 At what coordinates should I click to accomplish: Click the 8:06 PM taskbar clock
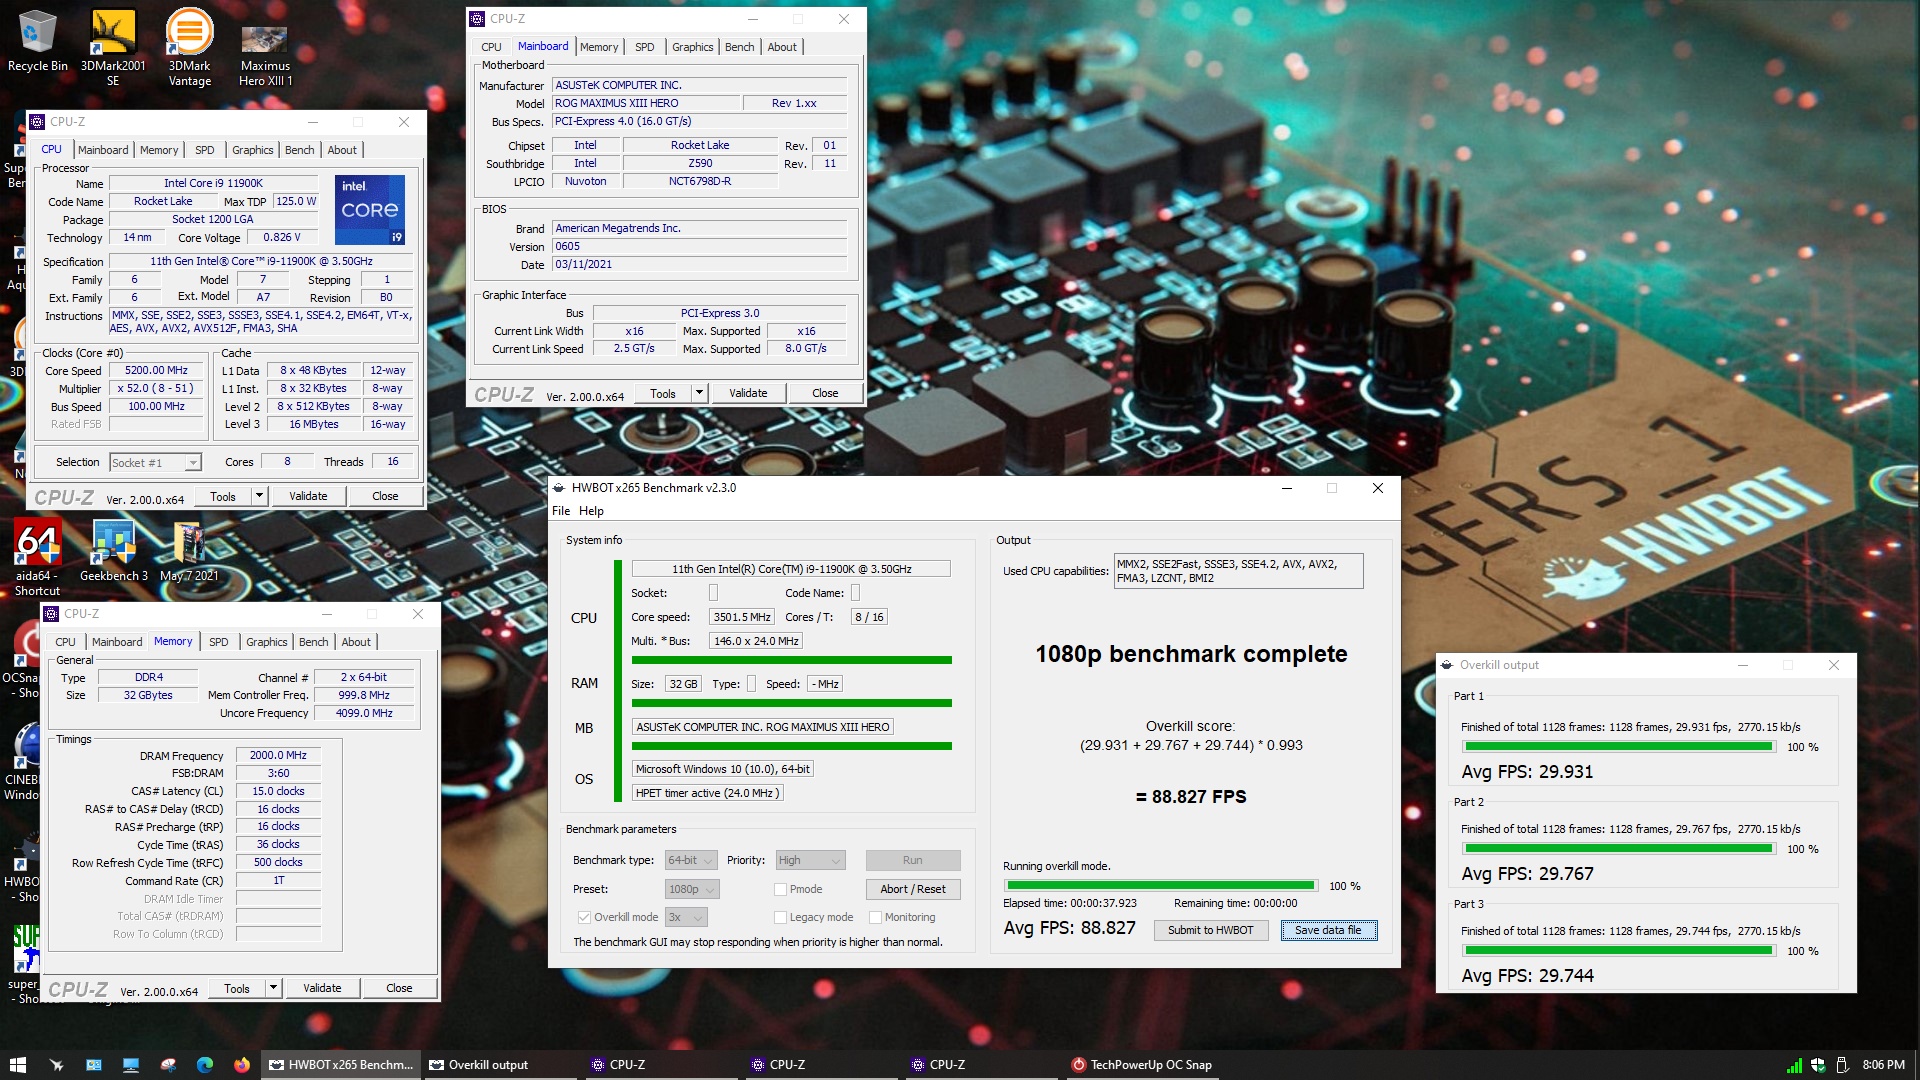tap(1883, 1065)
